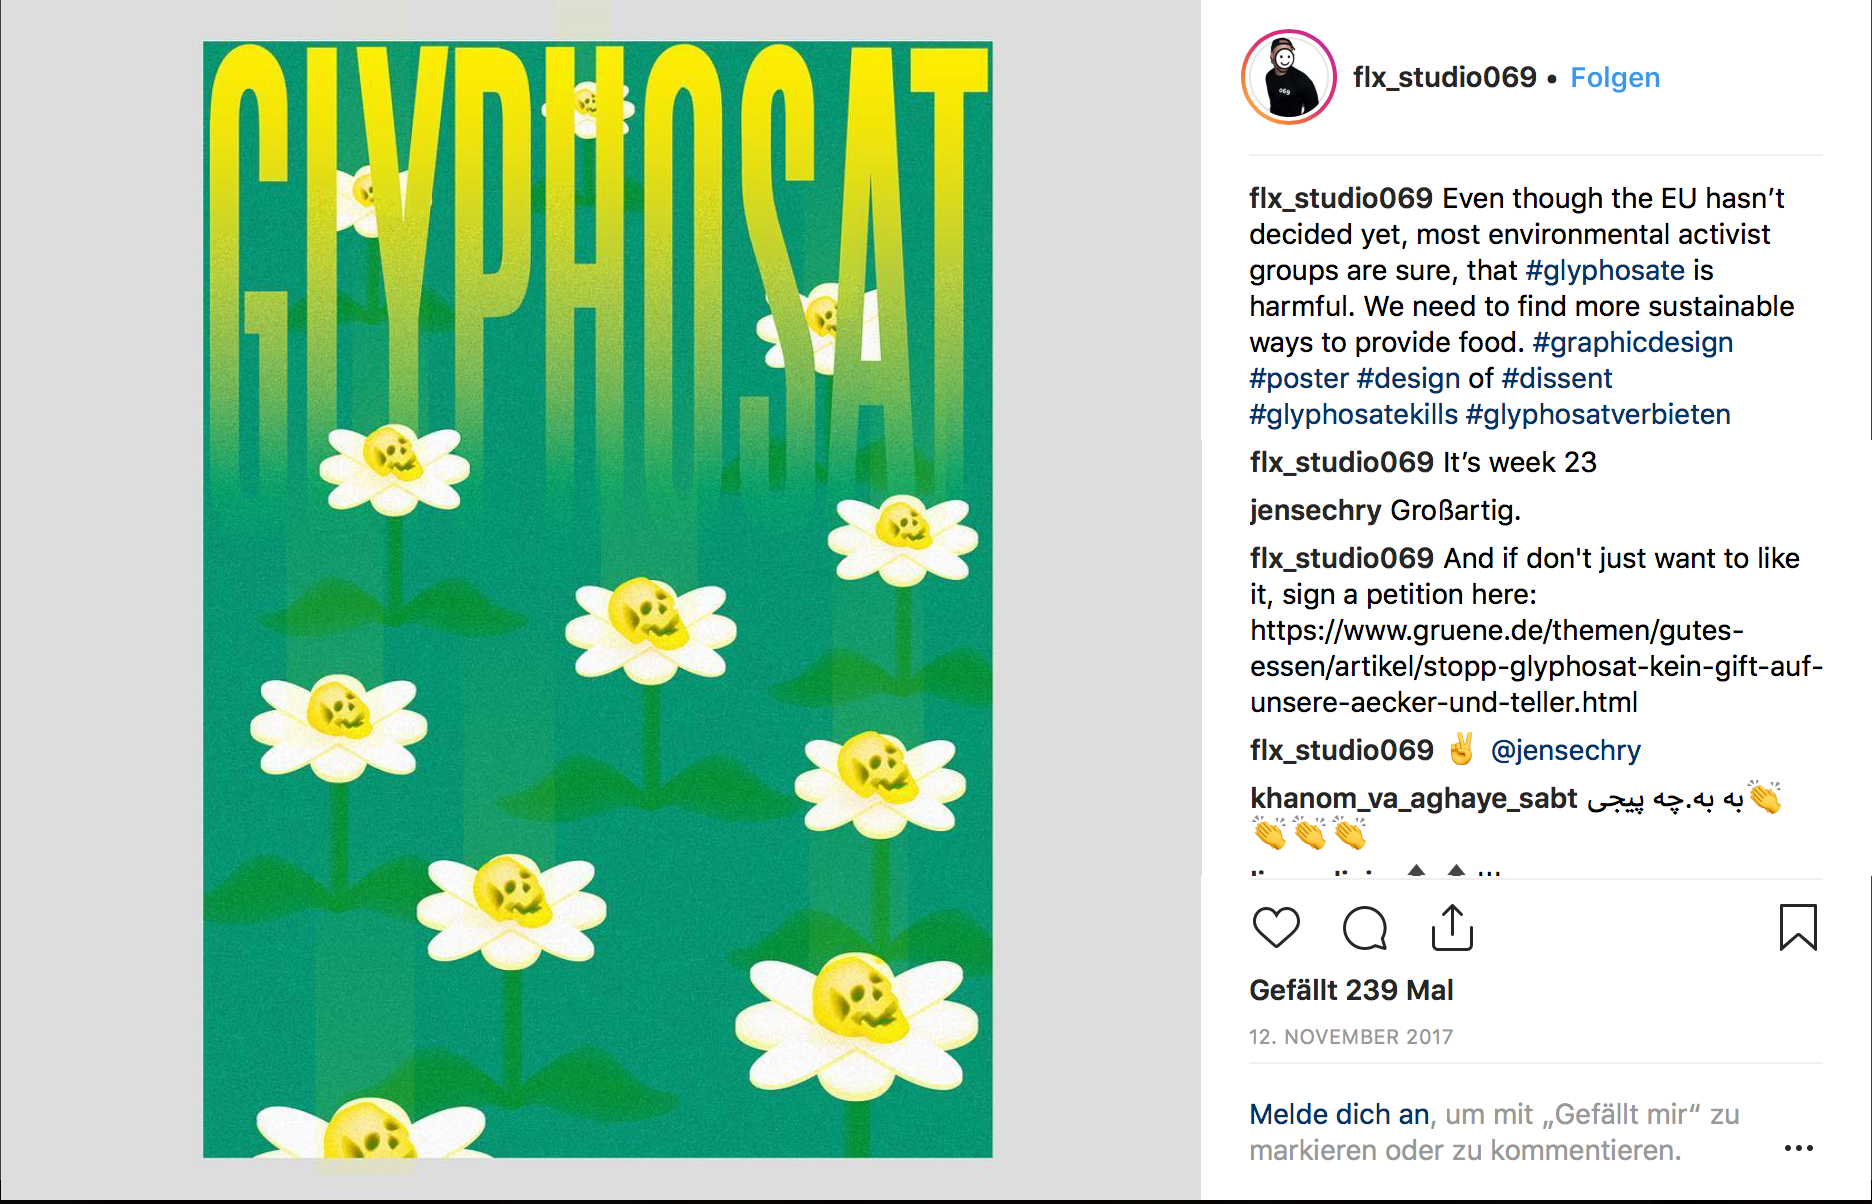Open khanom_va_aghaye_sabt commenter profile
Viewport: 1872px width, 1204px height.
coord(1414,798)
